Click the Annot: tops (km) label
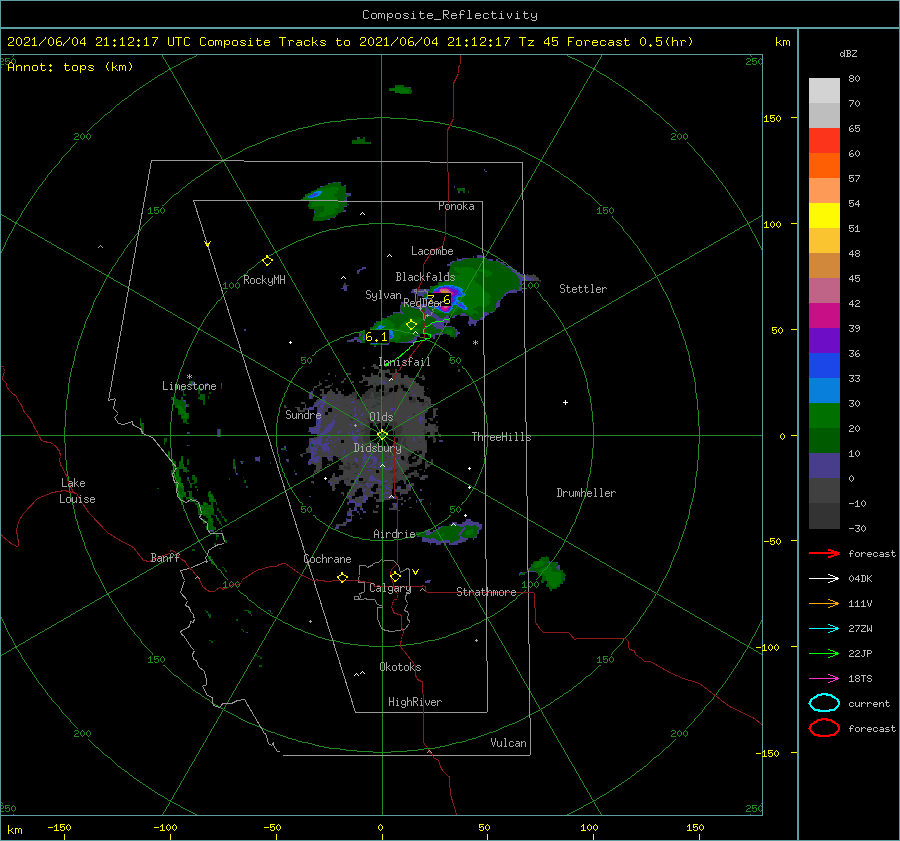This screenshot has width=900, height=841. (x=70, y=67)
